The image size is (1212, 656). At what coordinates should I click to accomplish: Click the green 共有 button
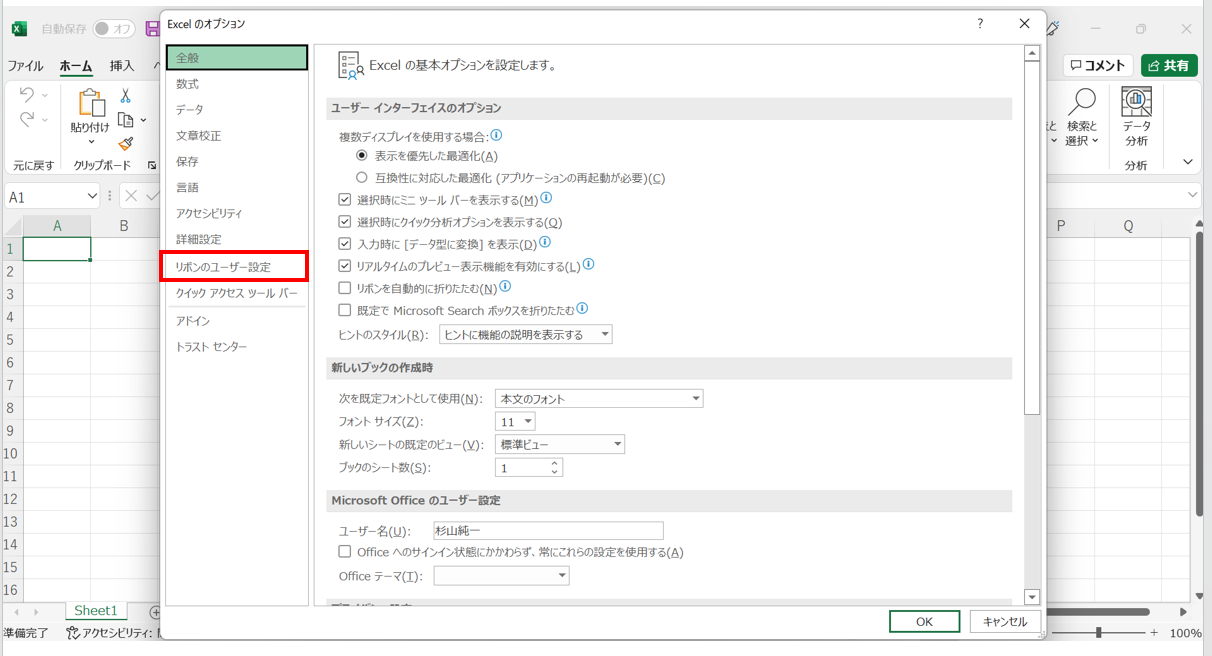point(1169,65)
